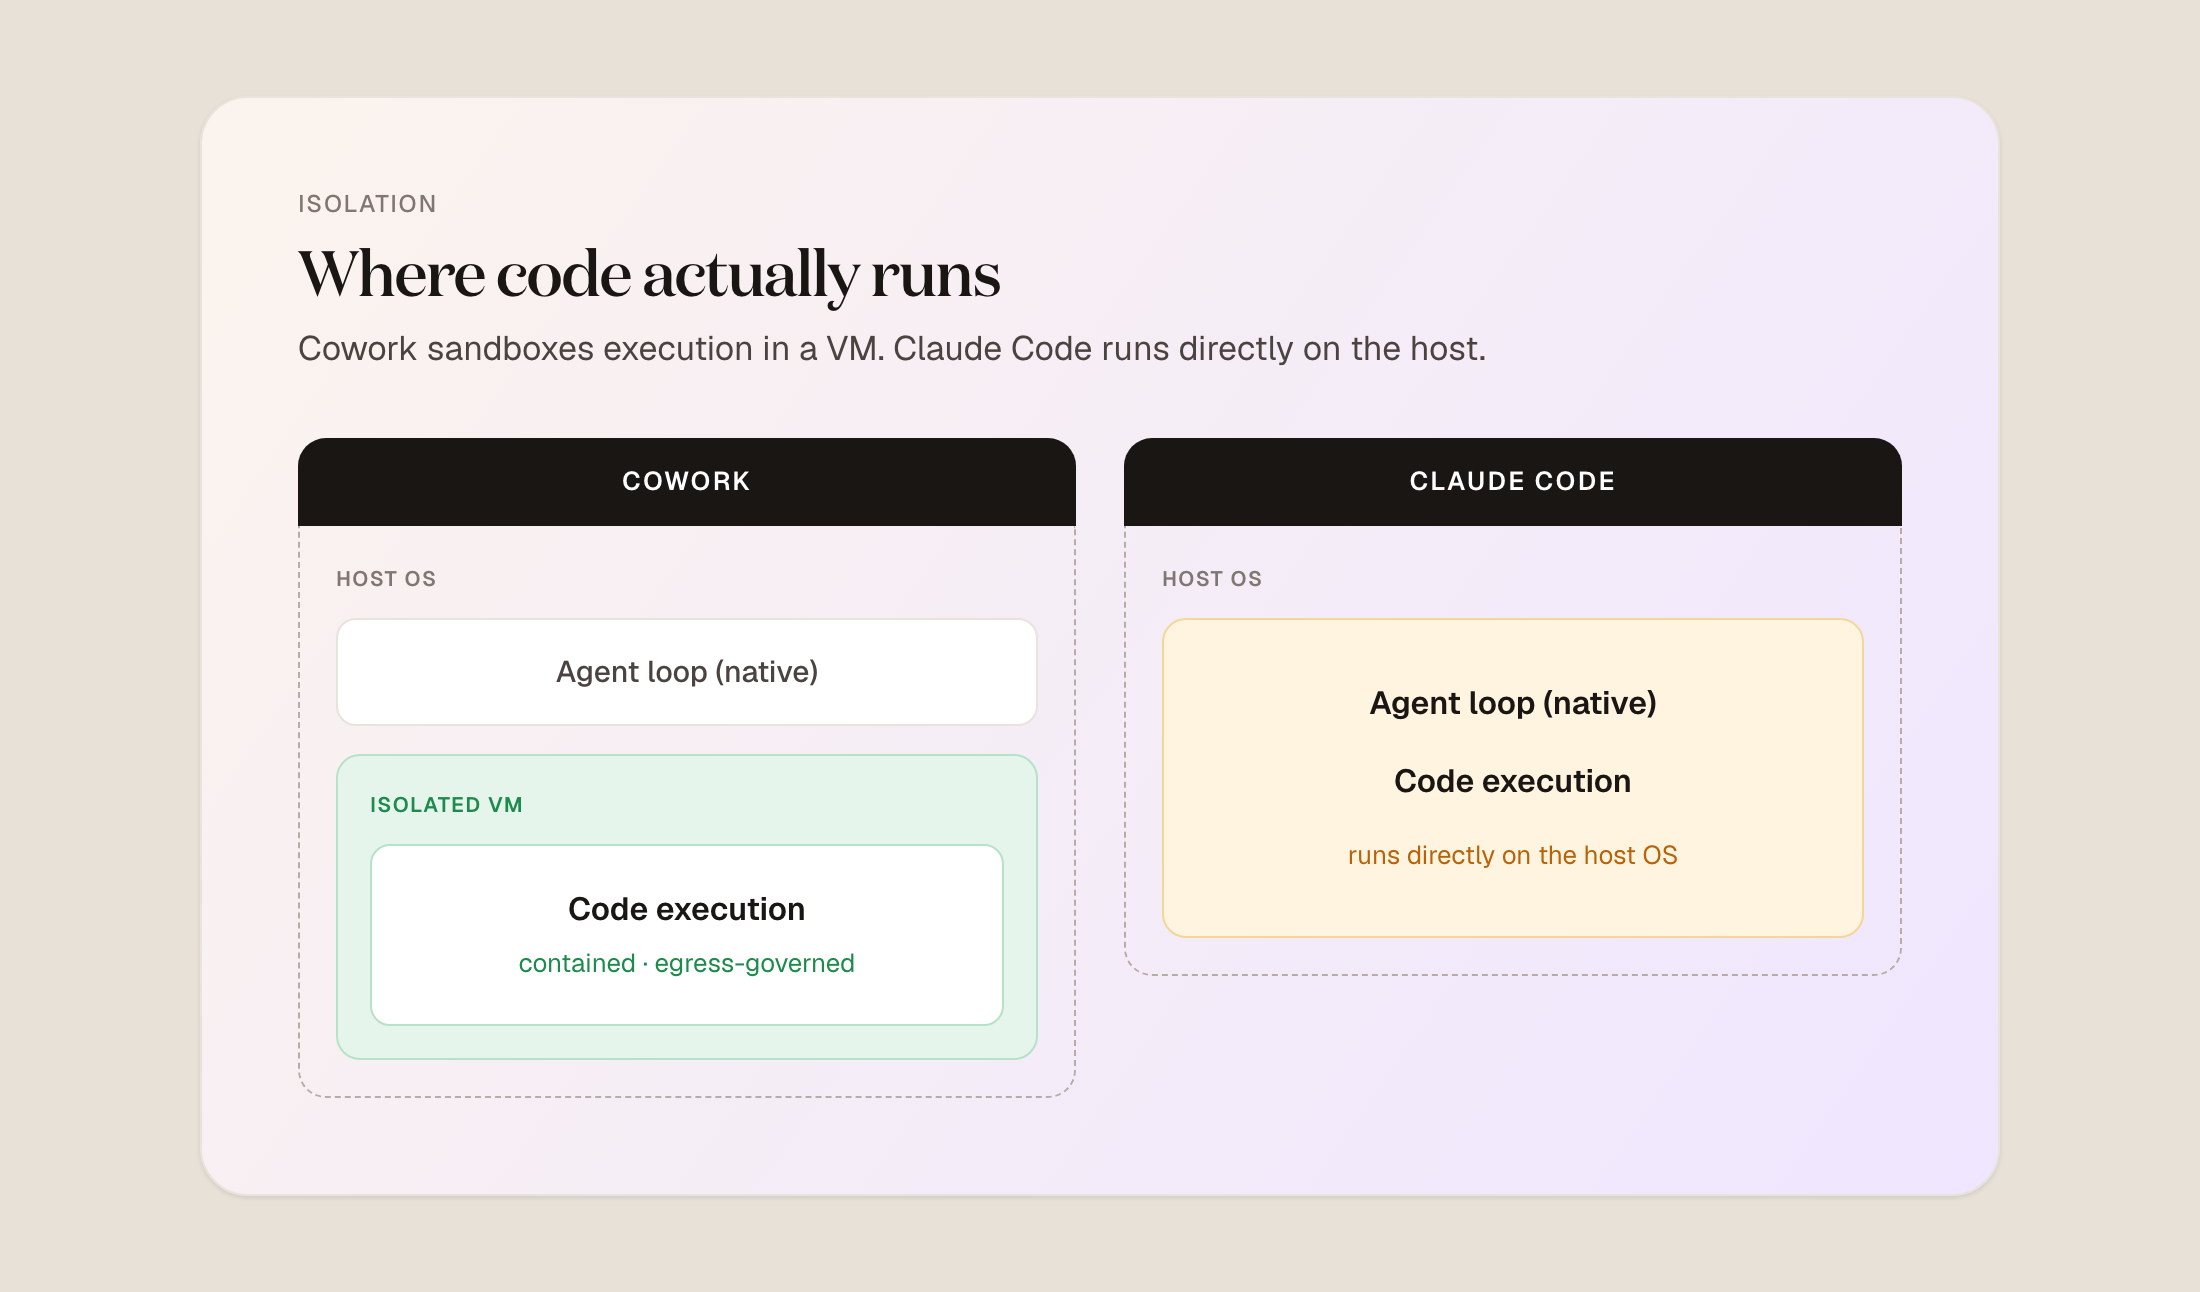
Task: Select the COWORK column header
Action: 687,482
